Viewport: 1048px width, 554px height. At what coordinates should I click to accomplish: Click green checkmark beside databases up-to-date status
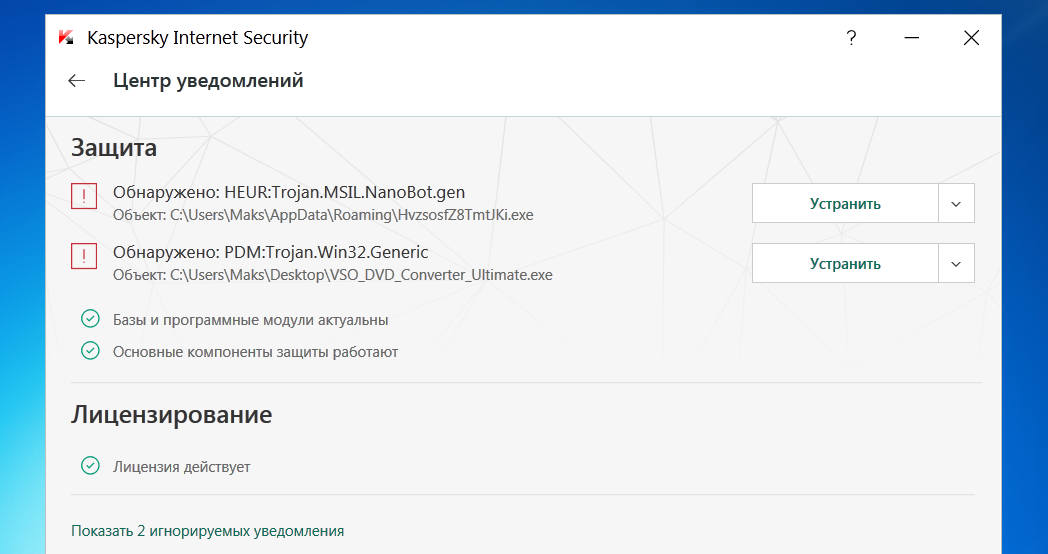(90, 320)
